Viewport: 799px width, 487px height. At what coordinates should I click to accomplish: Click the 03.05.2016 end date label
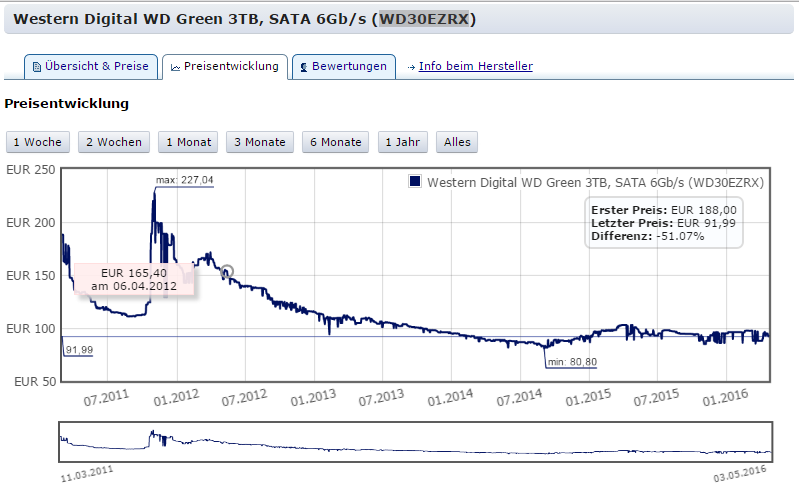click(740, 474)
